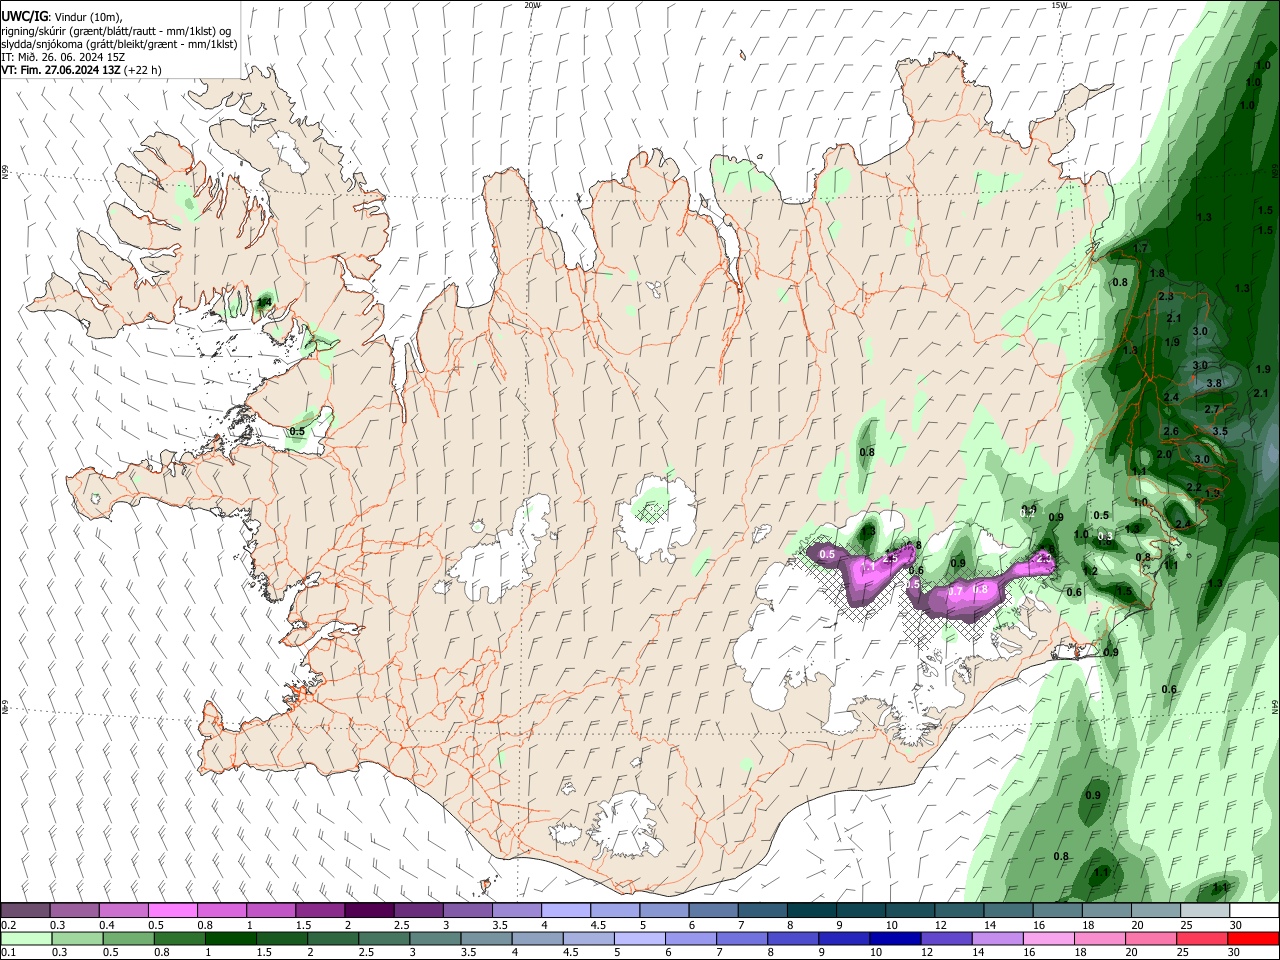Select the snow legend swatch between 3.5 and 4
1280x960 pixels.
coord(517,911)
